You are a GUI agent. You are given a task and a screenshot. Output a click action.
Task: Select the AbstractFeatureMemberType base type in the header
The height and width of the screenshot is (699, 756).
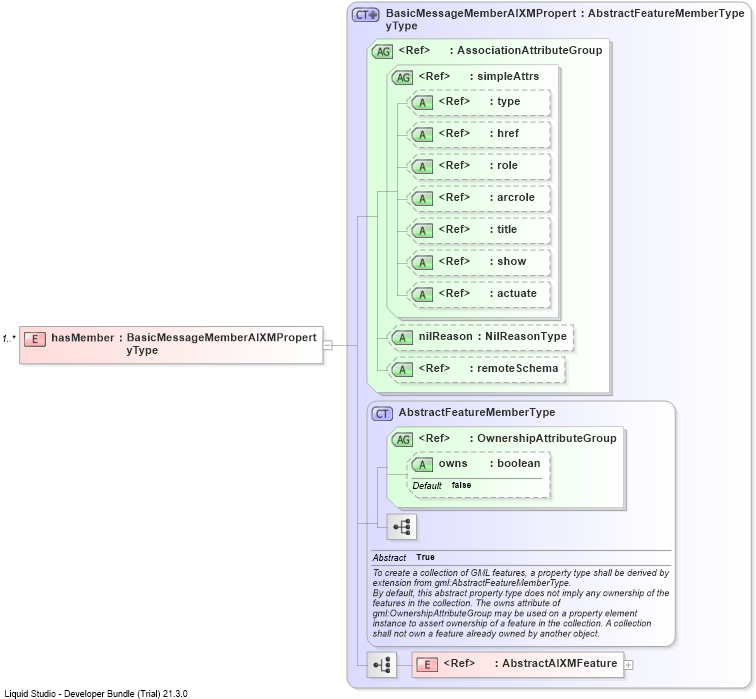tap(666, 13)
